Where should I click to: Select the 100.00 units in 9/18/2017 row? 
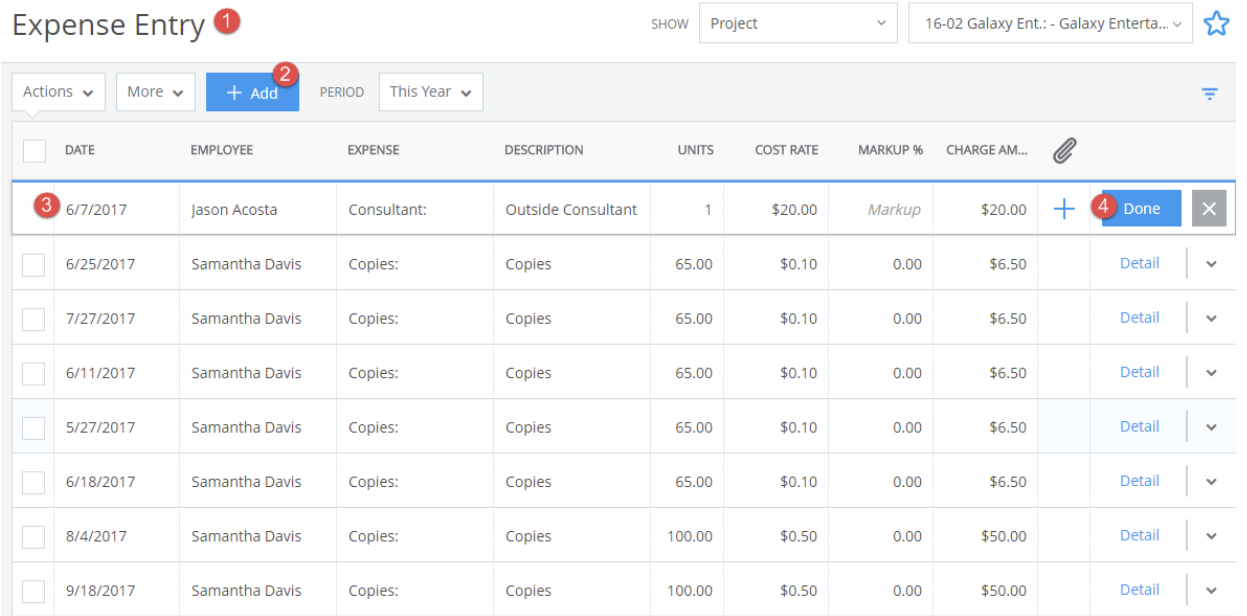(x=690, y=590)
